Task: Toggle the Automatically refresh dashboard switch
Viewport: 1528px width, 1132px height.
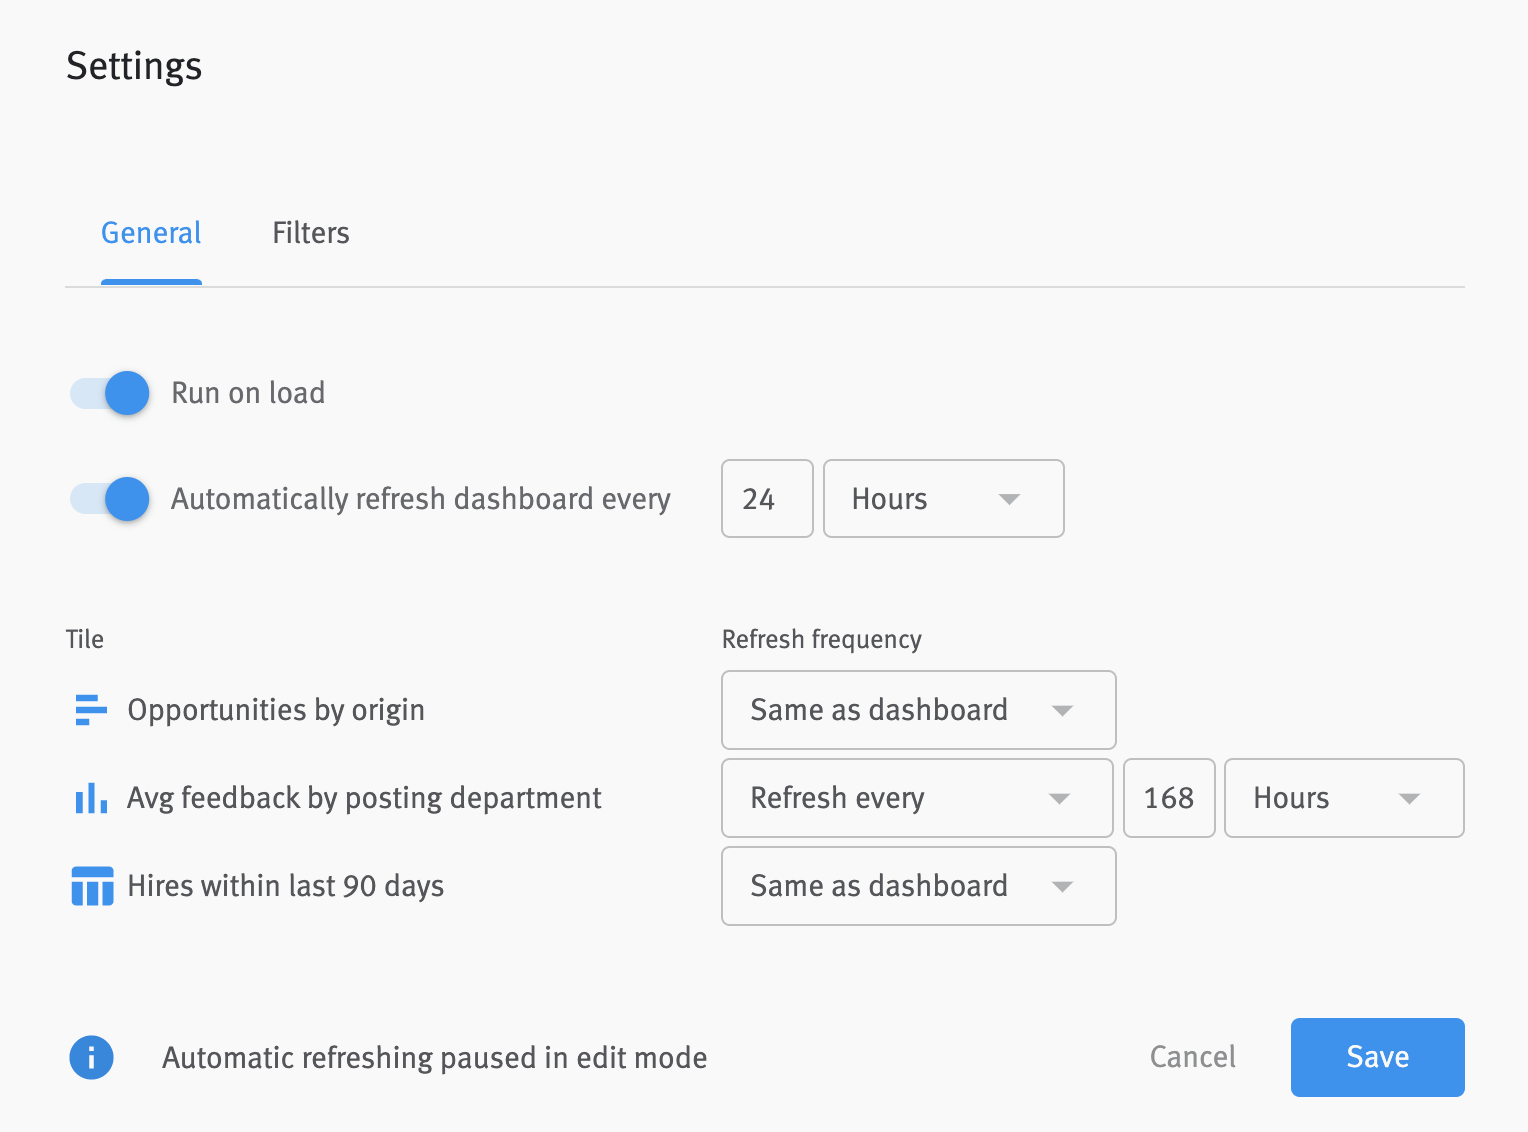Action: pos(108,499)
